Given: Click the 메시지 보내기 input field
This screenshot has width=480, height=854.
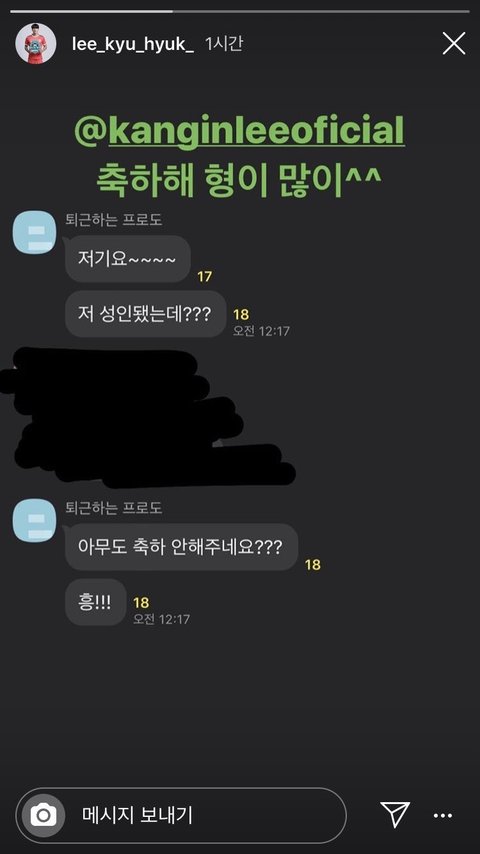Looking at the screenshot, I should pyautogui.click(x=181, y=815).
